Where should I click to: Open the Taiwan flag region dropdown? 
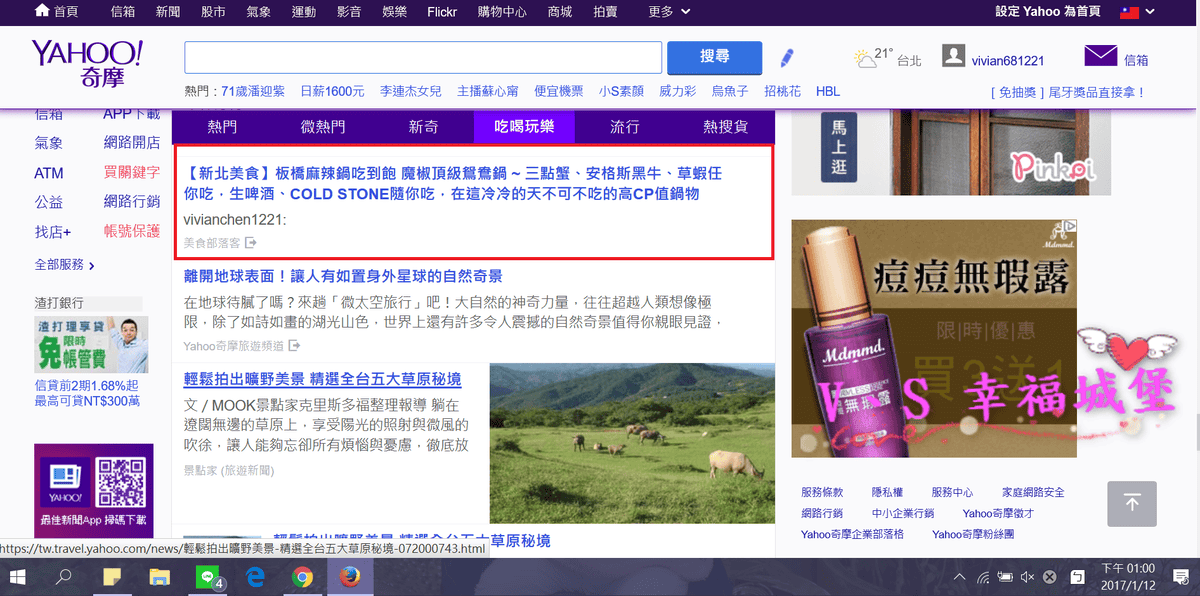[x=1136, y=12]
